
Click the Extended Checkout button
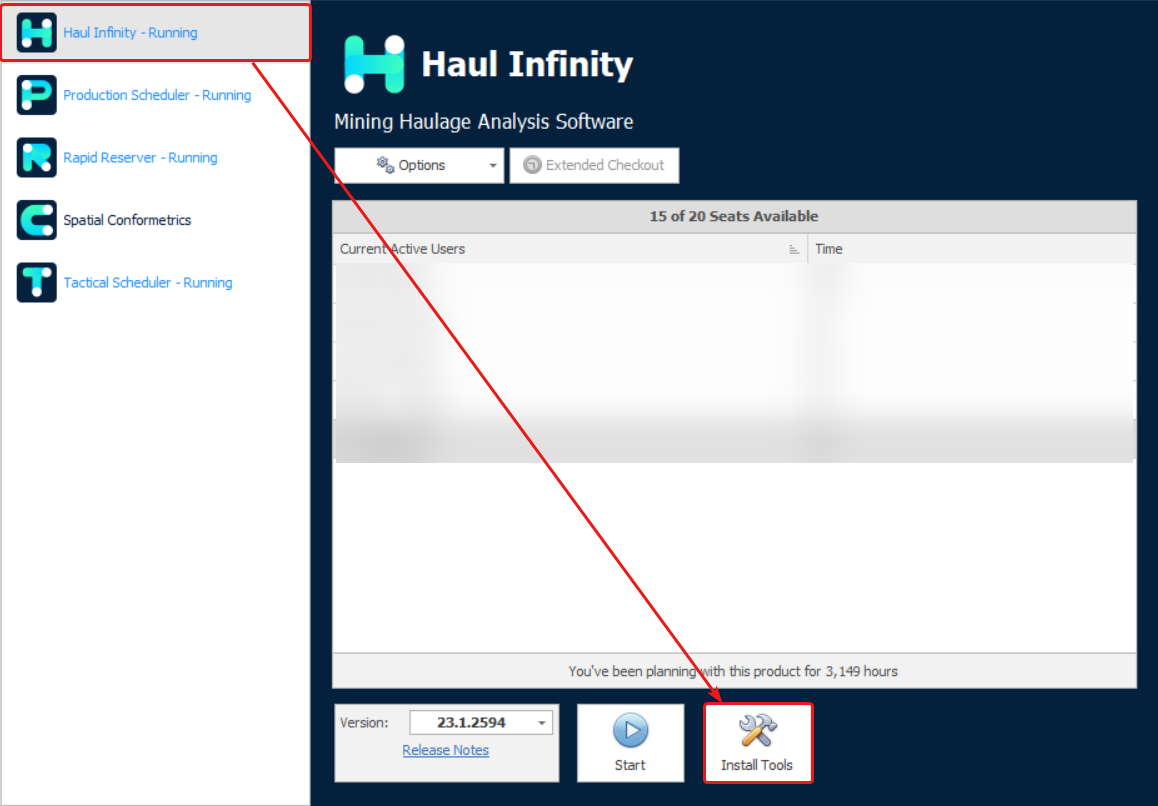[x=595, y=165]
